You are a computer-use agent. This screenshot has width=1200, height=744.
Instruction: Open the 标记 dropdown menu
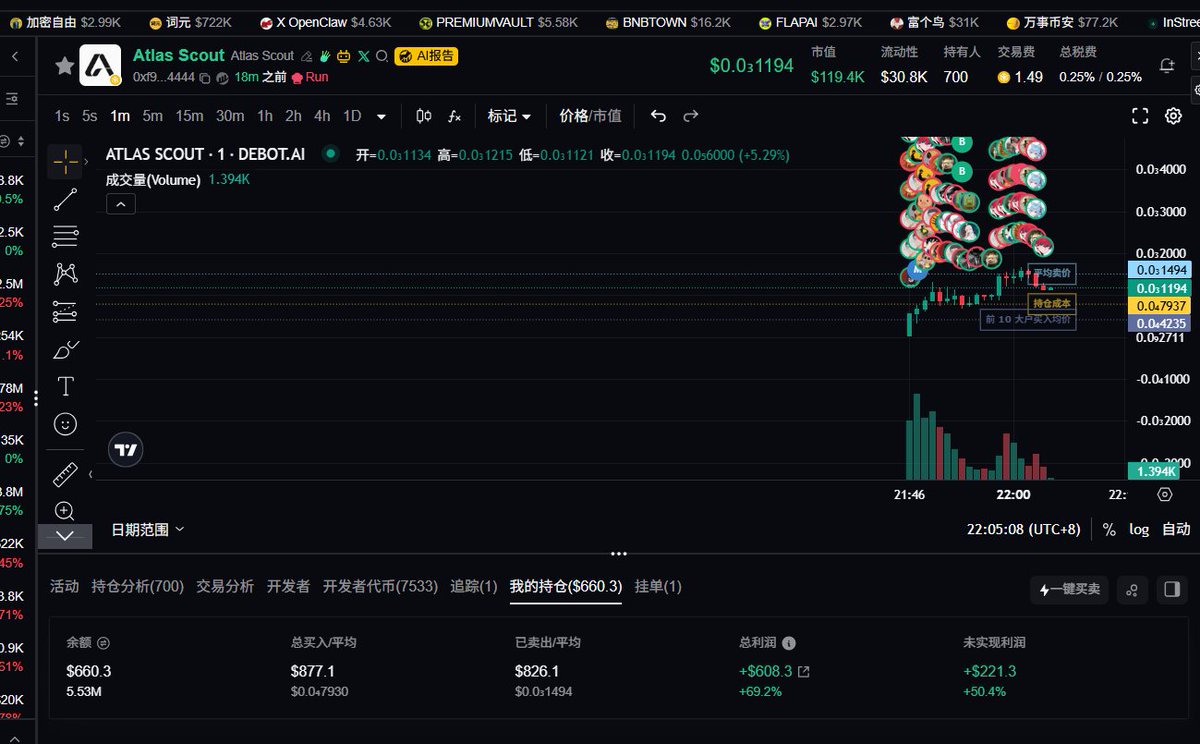pos(508,116)
